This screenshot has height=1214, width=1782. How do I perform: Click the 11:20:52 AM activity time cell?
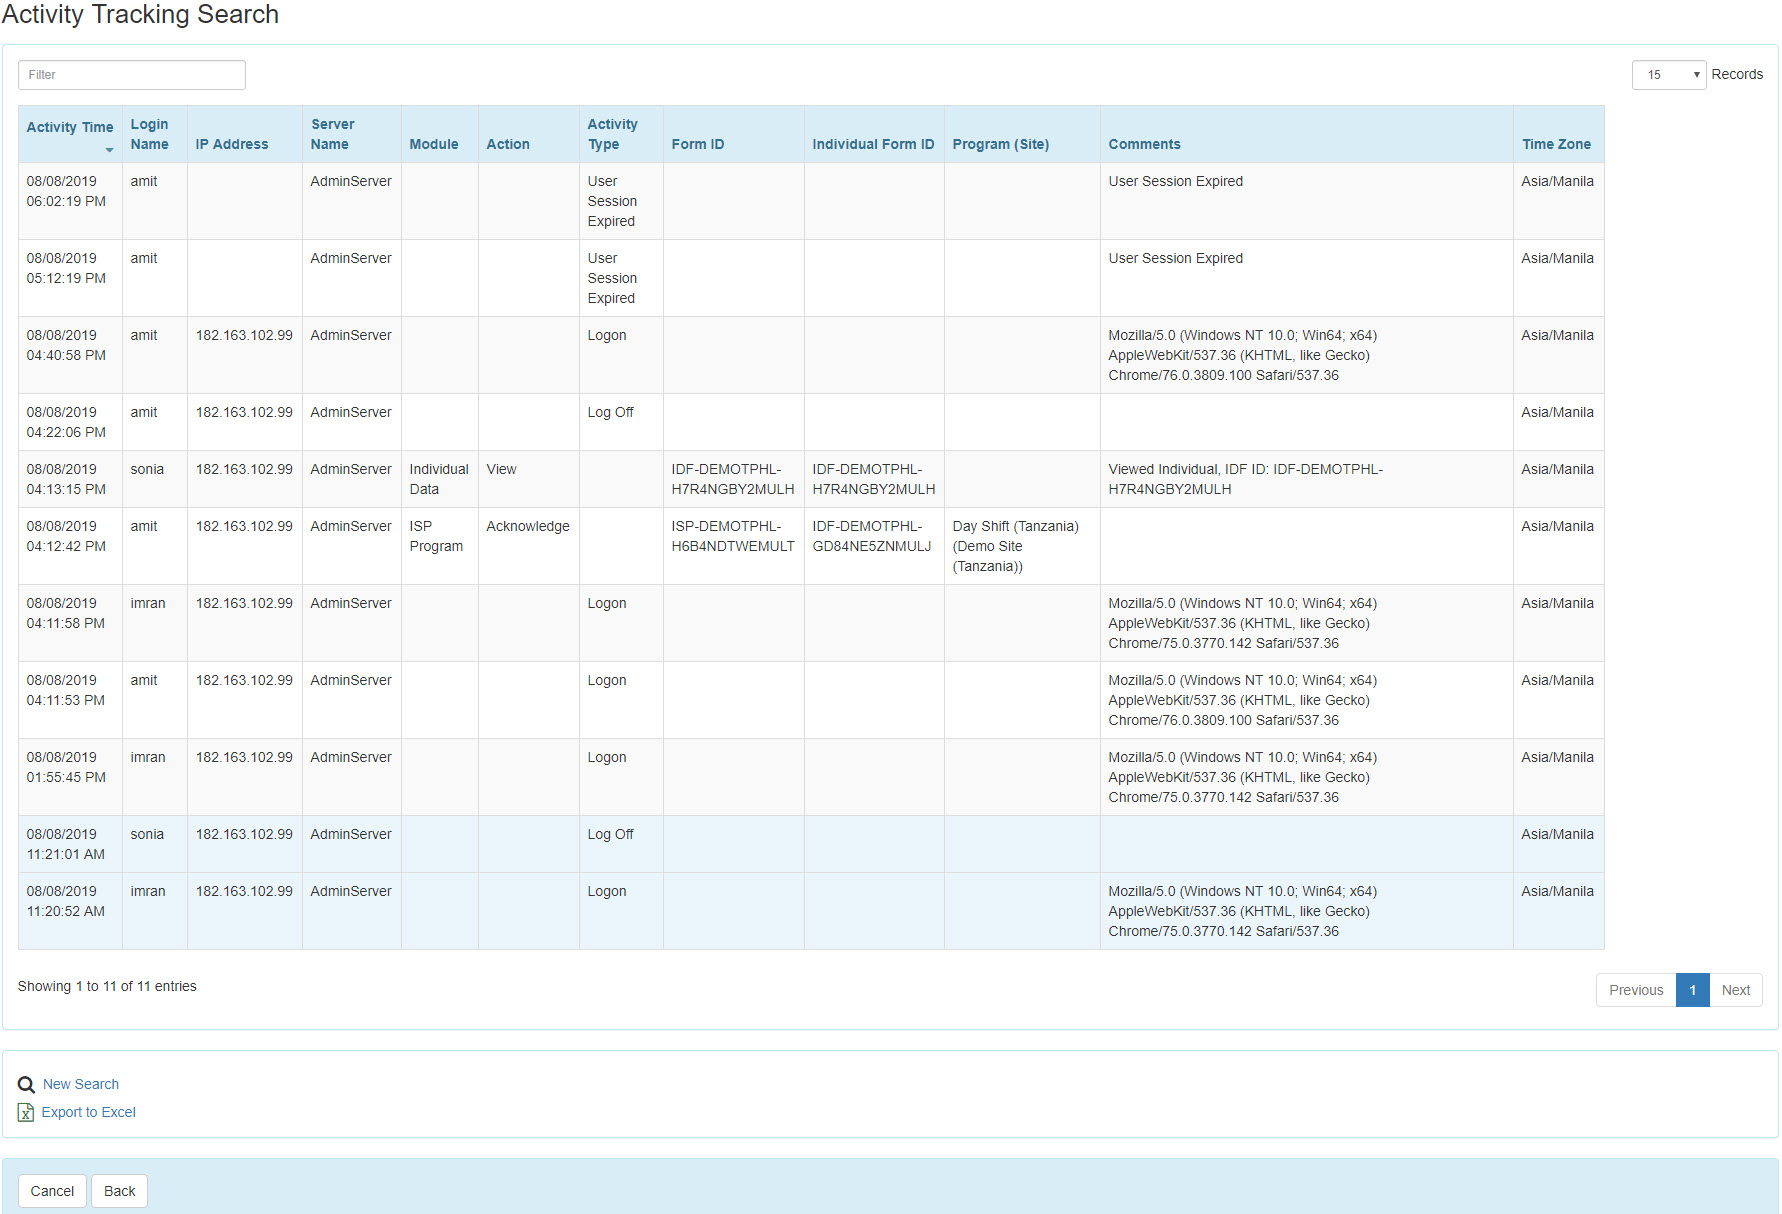click(70, 911)
